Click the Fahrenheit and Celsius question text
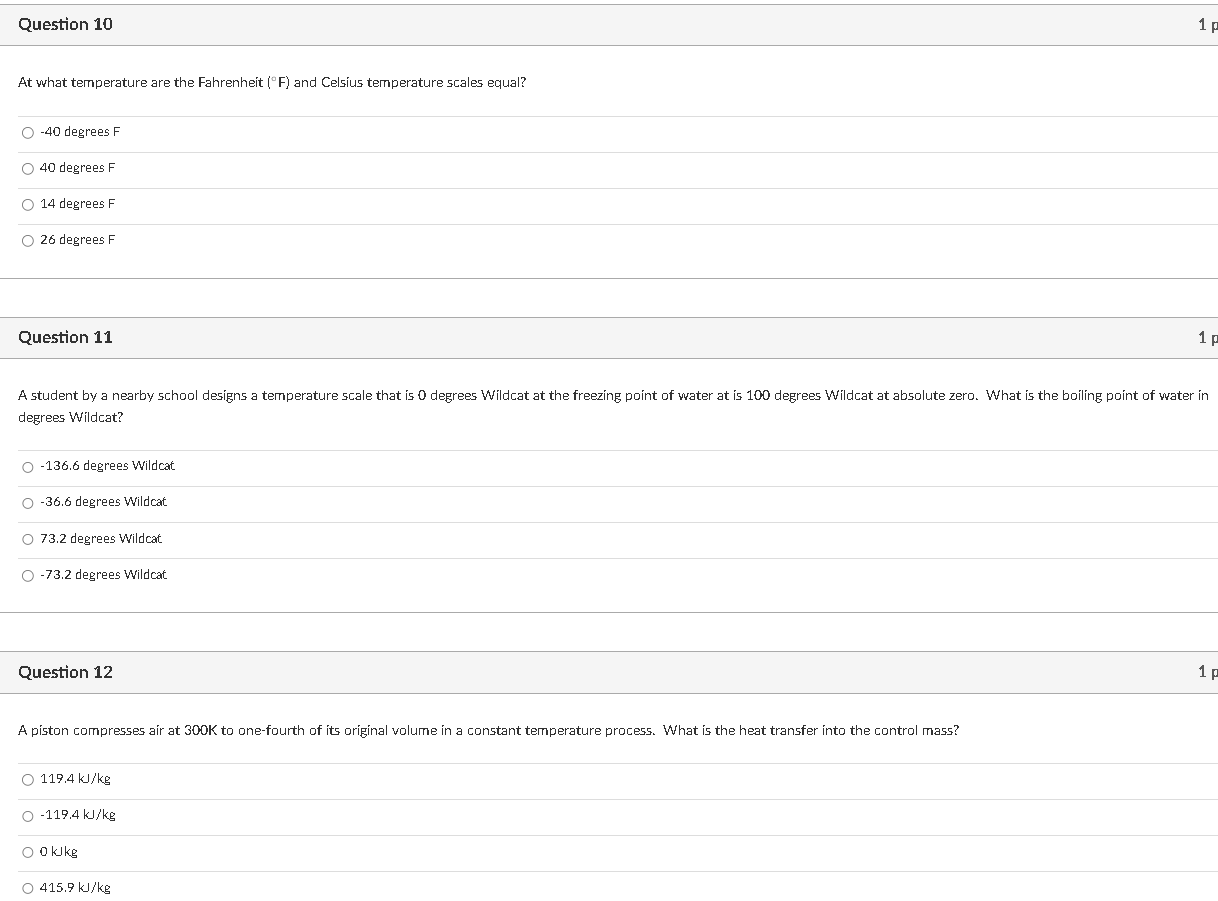 coord(272,82)
